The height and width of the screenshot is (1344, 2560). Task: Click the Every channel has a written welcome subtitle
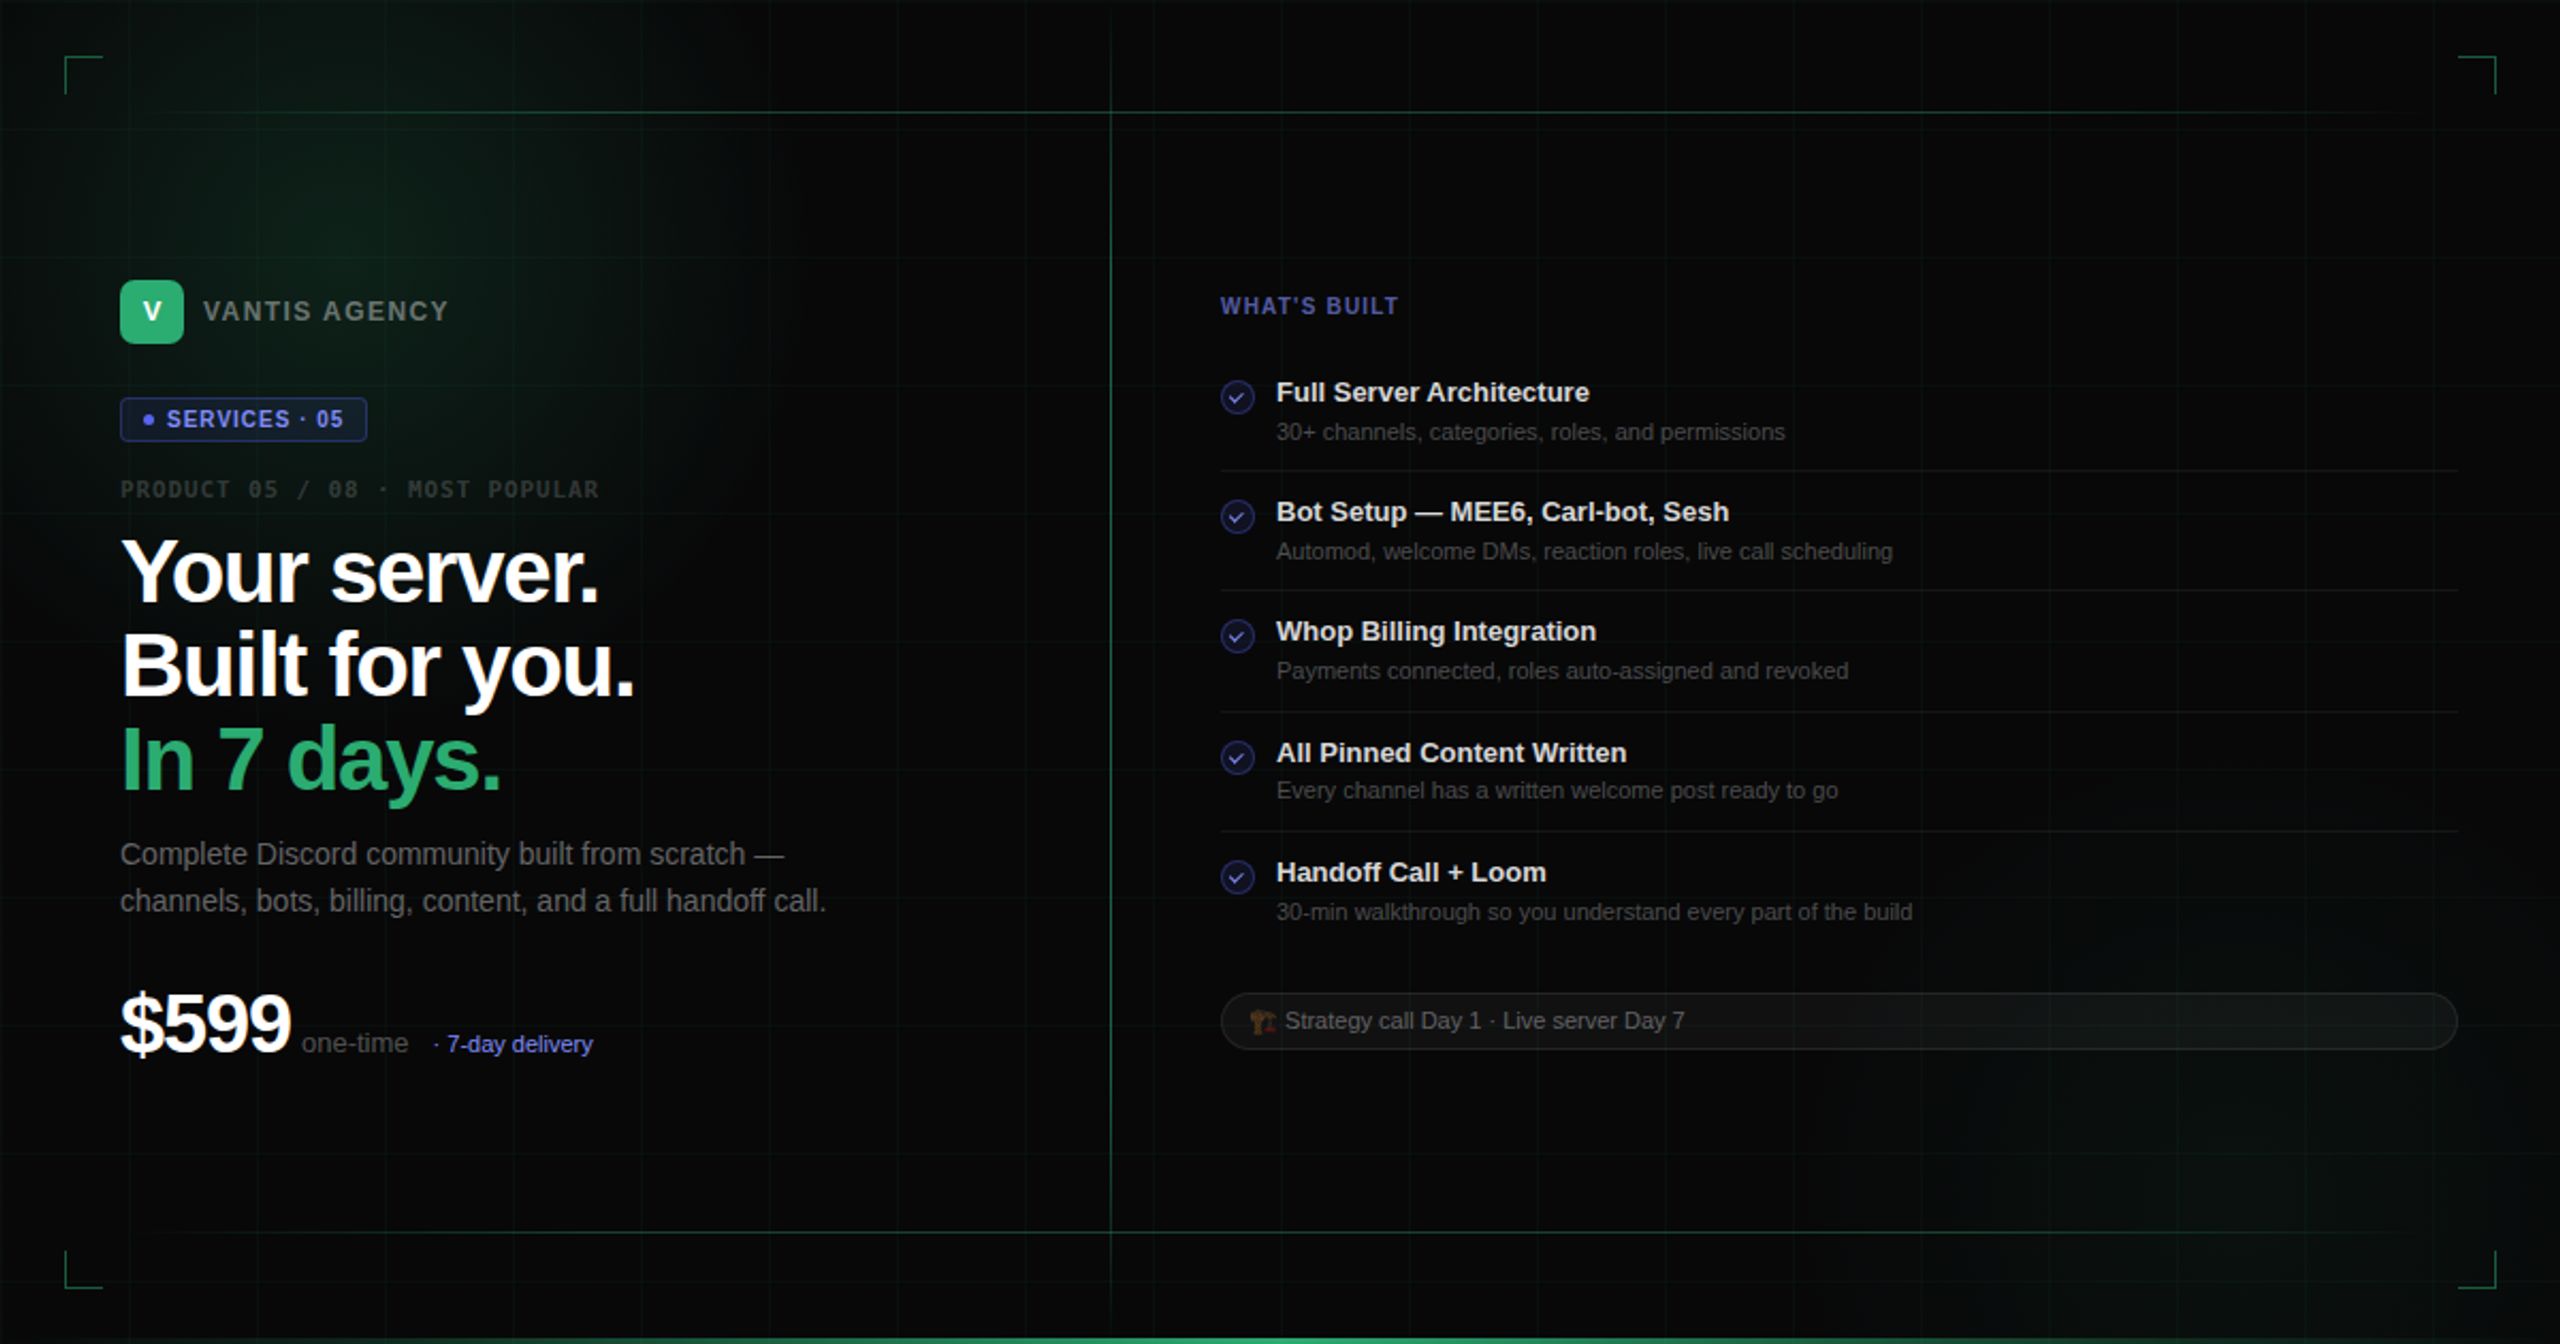point(1557,791)
